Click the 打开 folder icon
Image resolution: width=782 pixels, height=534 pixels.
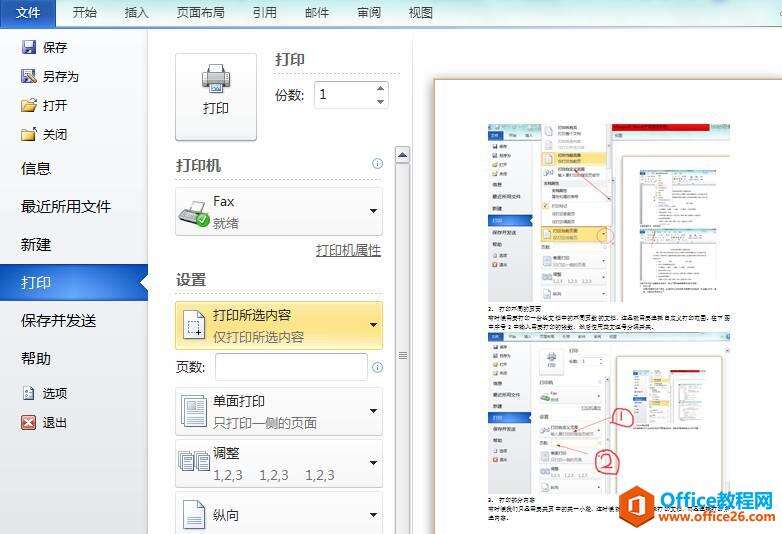[x=29, y=105]
